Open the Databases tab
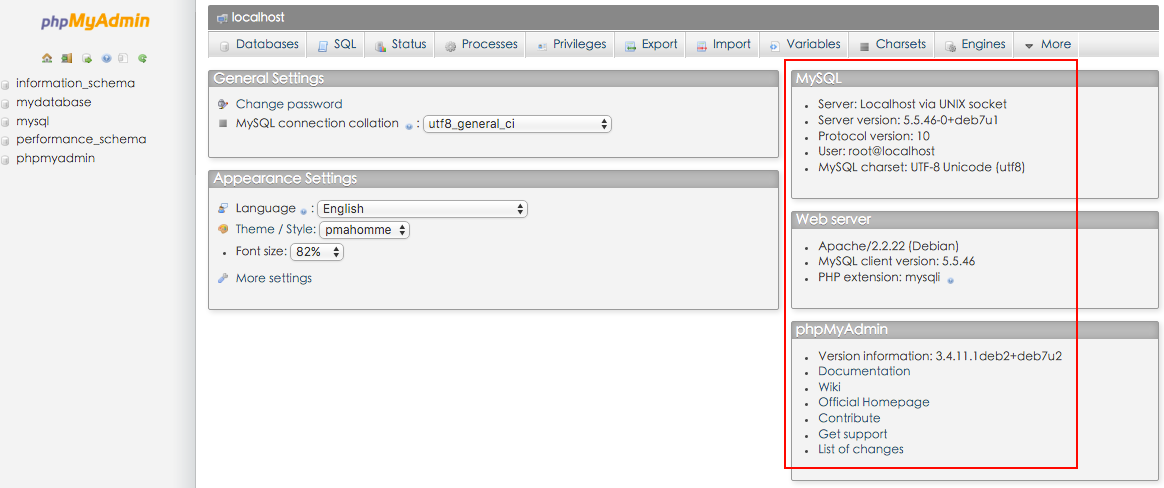Screen dimensions: 1164x488 (258, 45)
